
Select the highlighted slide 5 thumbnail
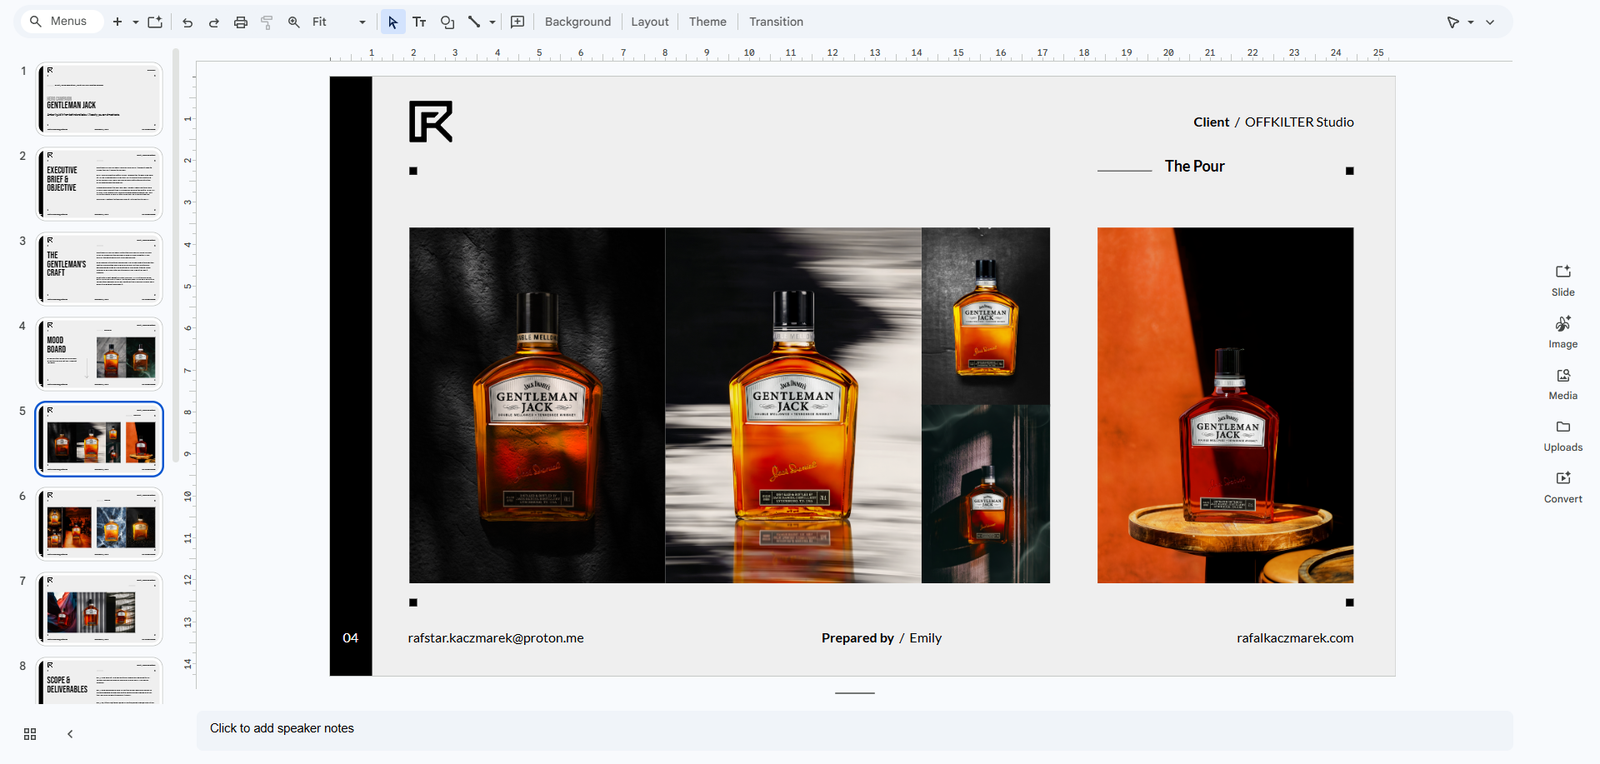click(99, 439)
